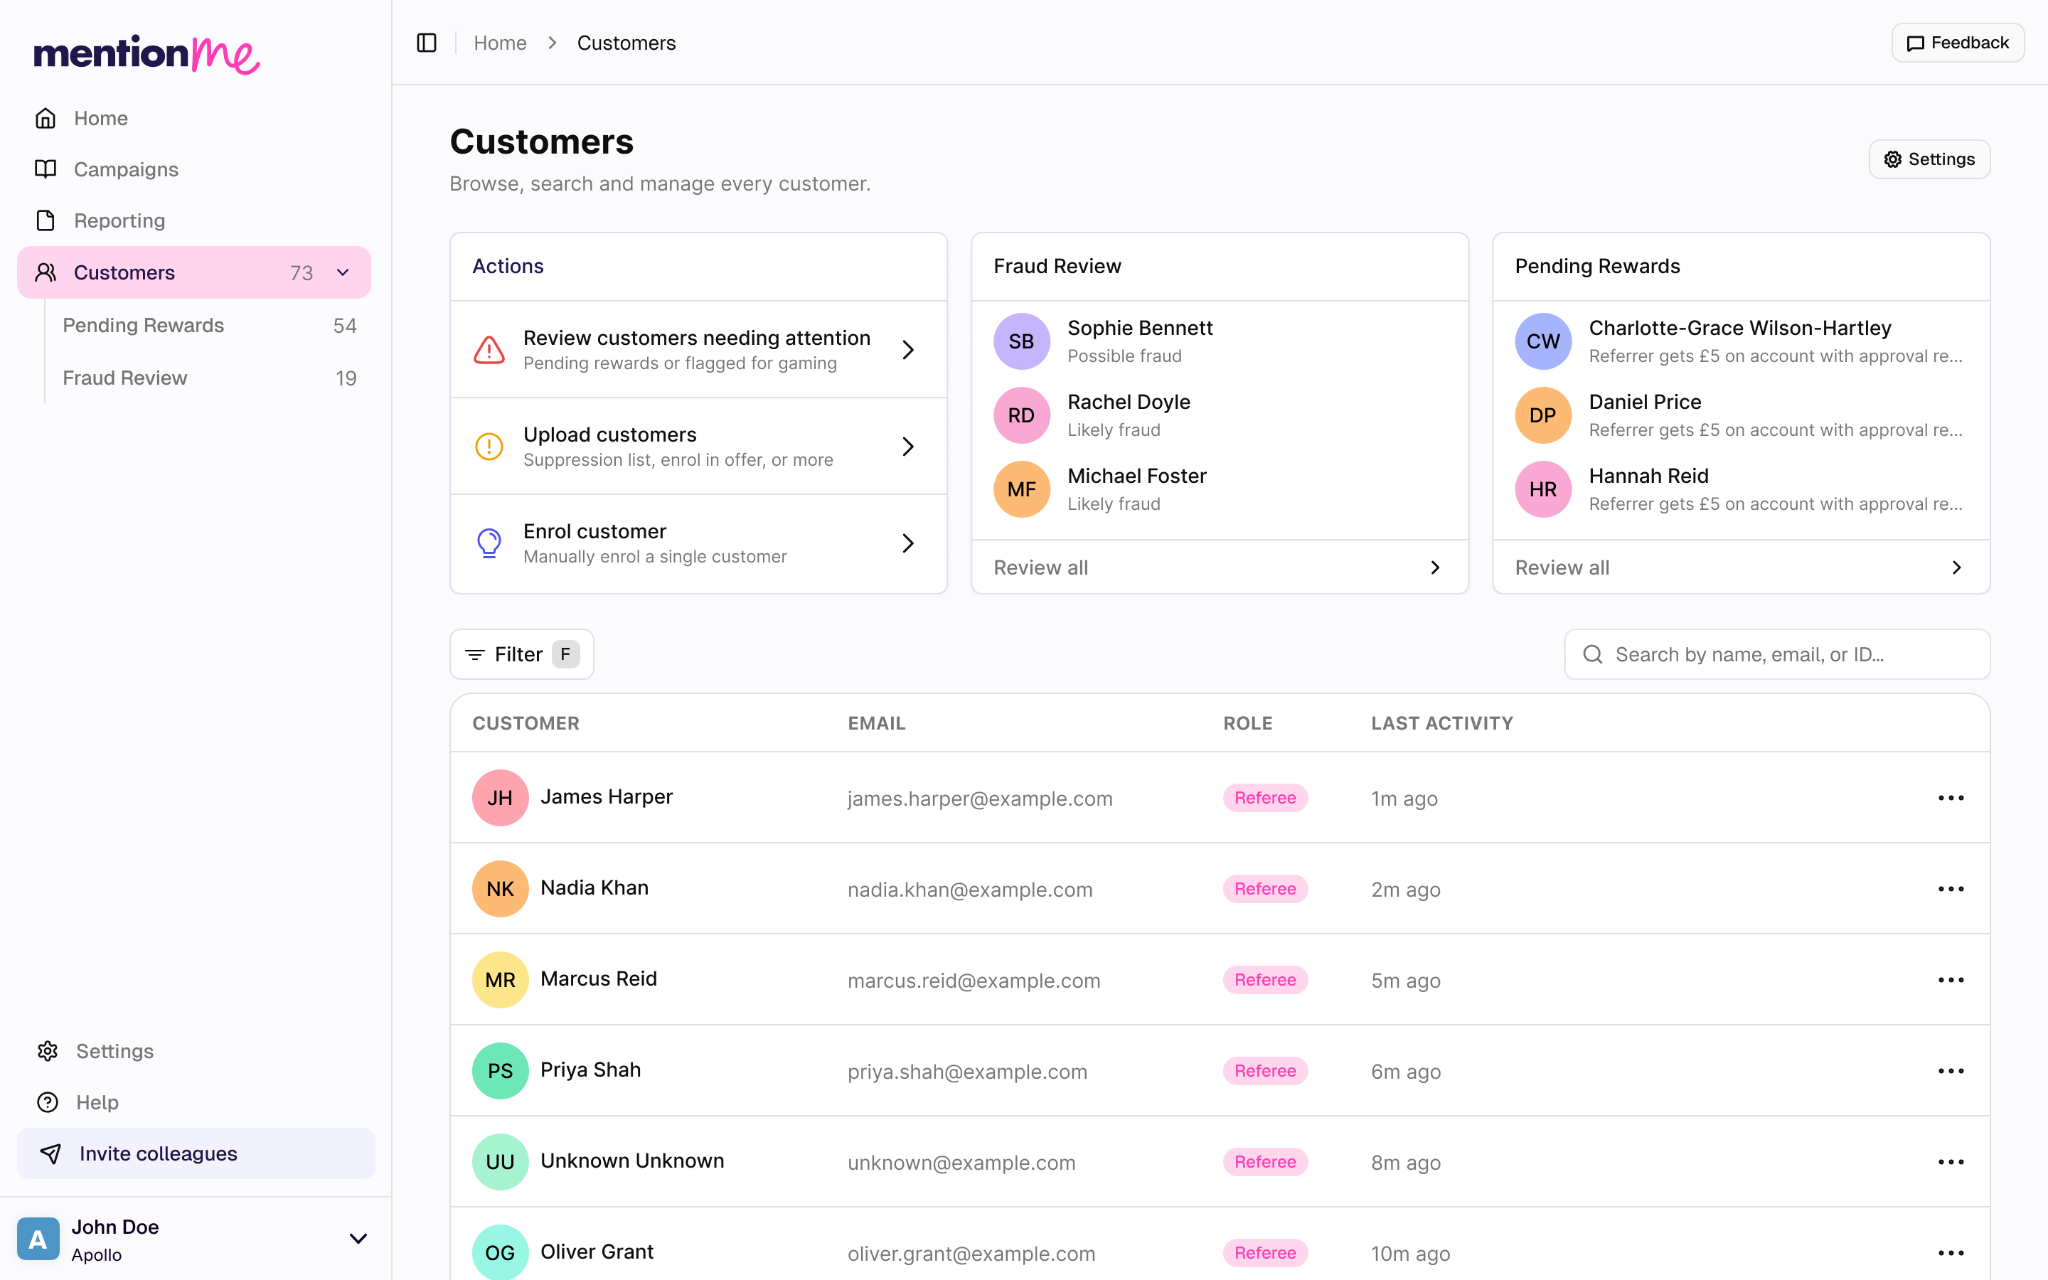This screenshot has height=1280, width=2048.
Task: Click the Feedback button
Action: 1958,43
